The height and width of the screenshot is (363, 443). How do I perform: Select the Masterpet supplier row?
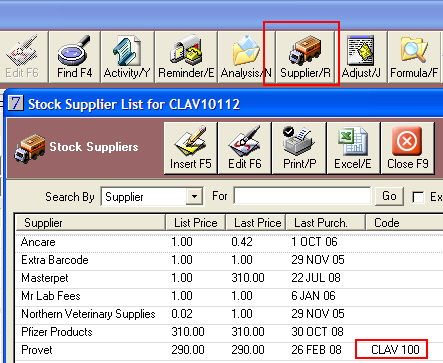[229, 278]
